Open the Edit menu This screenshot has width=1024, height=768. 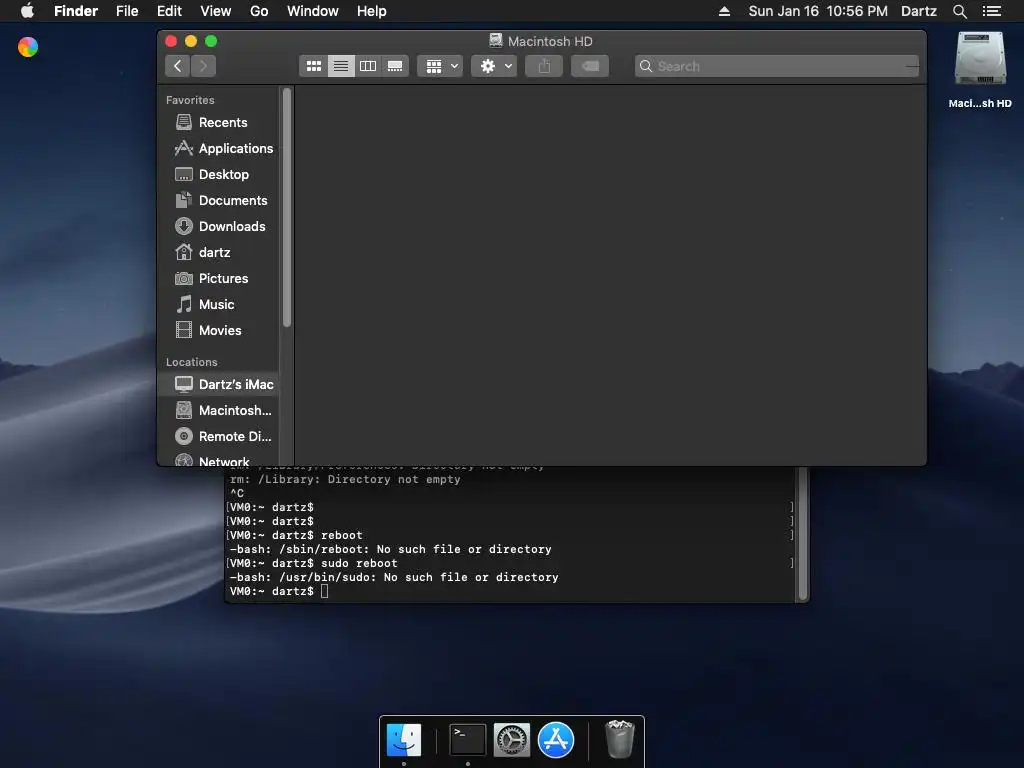coord(169,11)
